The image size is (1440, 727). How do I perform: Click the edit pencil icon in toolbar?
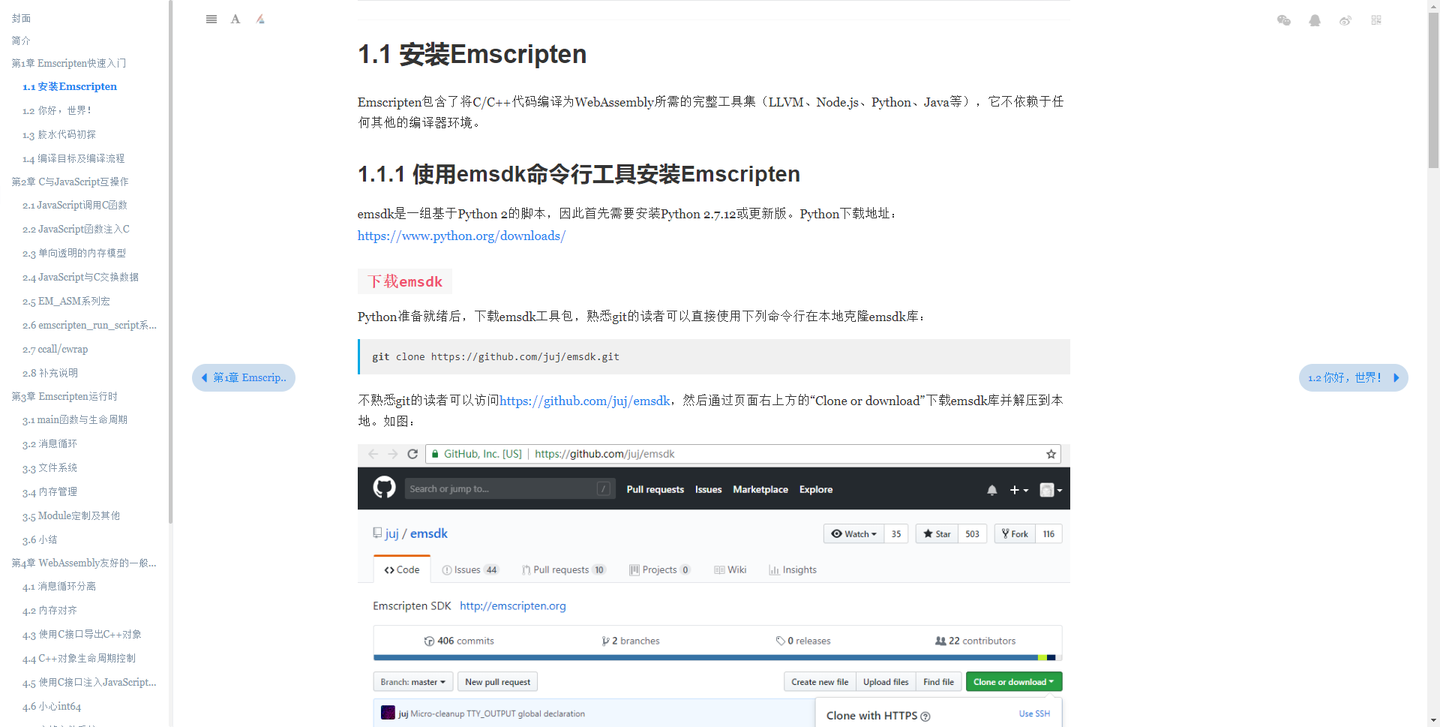click(259, 18)
